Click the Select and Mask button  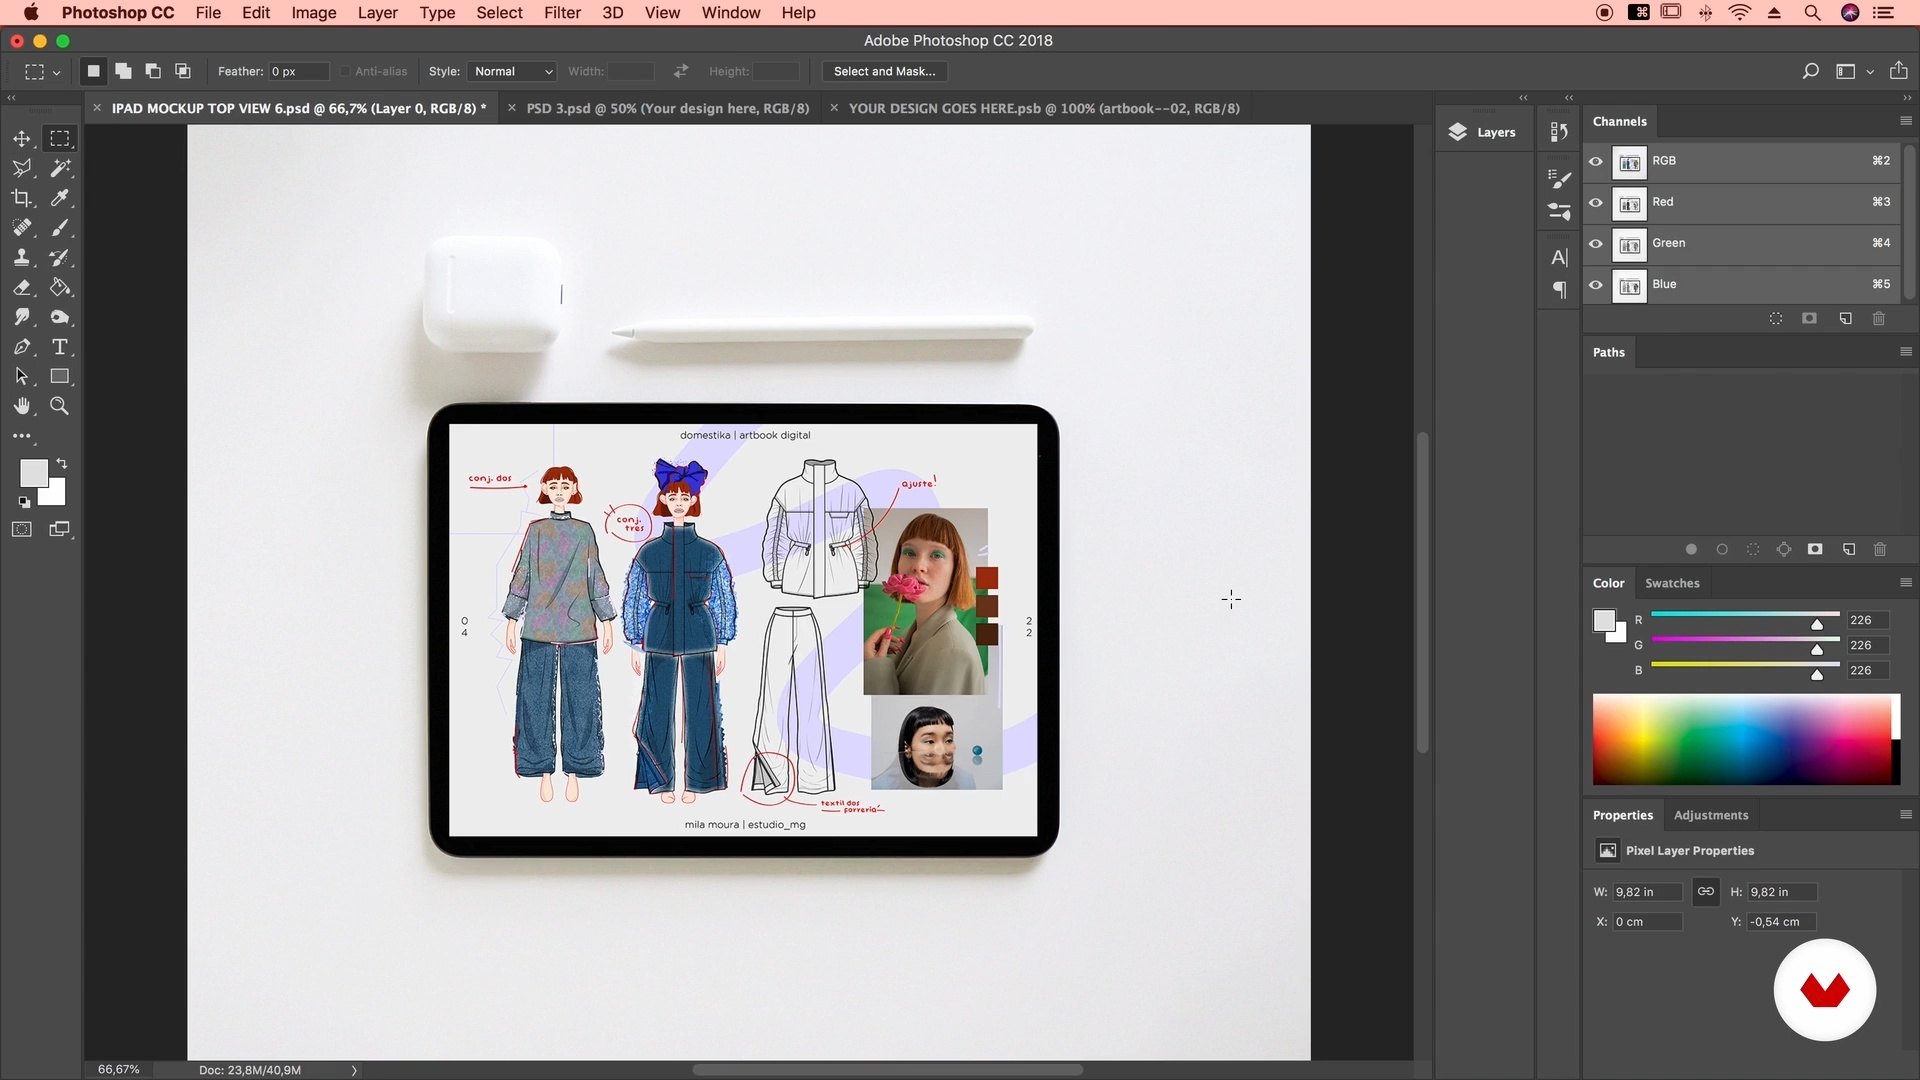click(884, 71)
